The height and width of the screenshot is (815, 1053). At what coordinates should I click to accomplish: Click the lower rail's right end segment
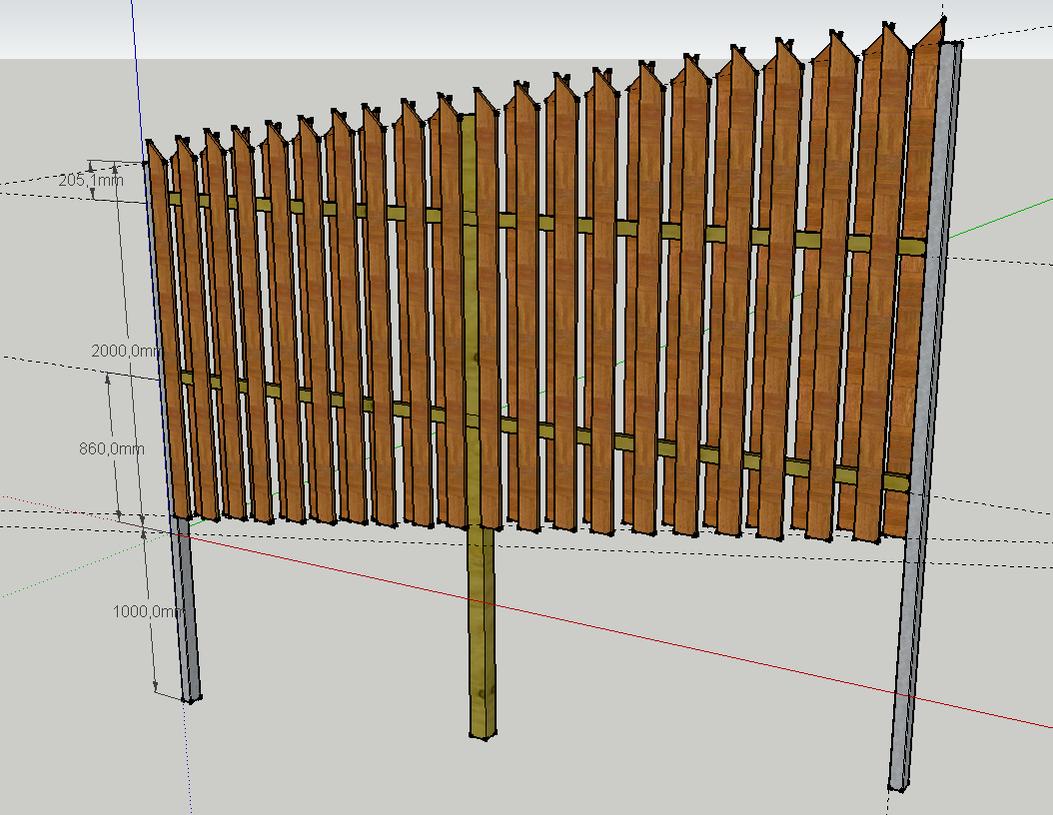(x=896, y=482)
